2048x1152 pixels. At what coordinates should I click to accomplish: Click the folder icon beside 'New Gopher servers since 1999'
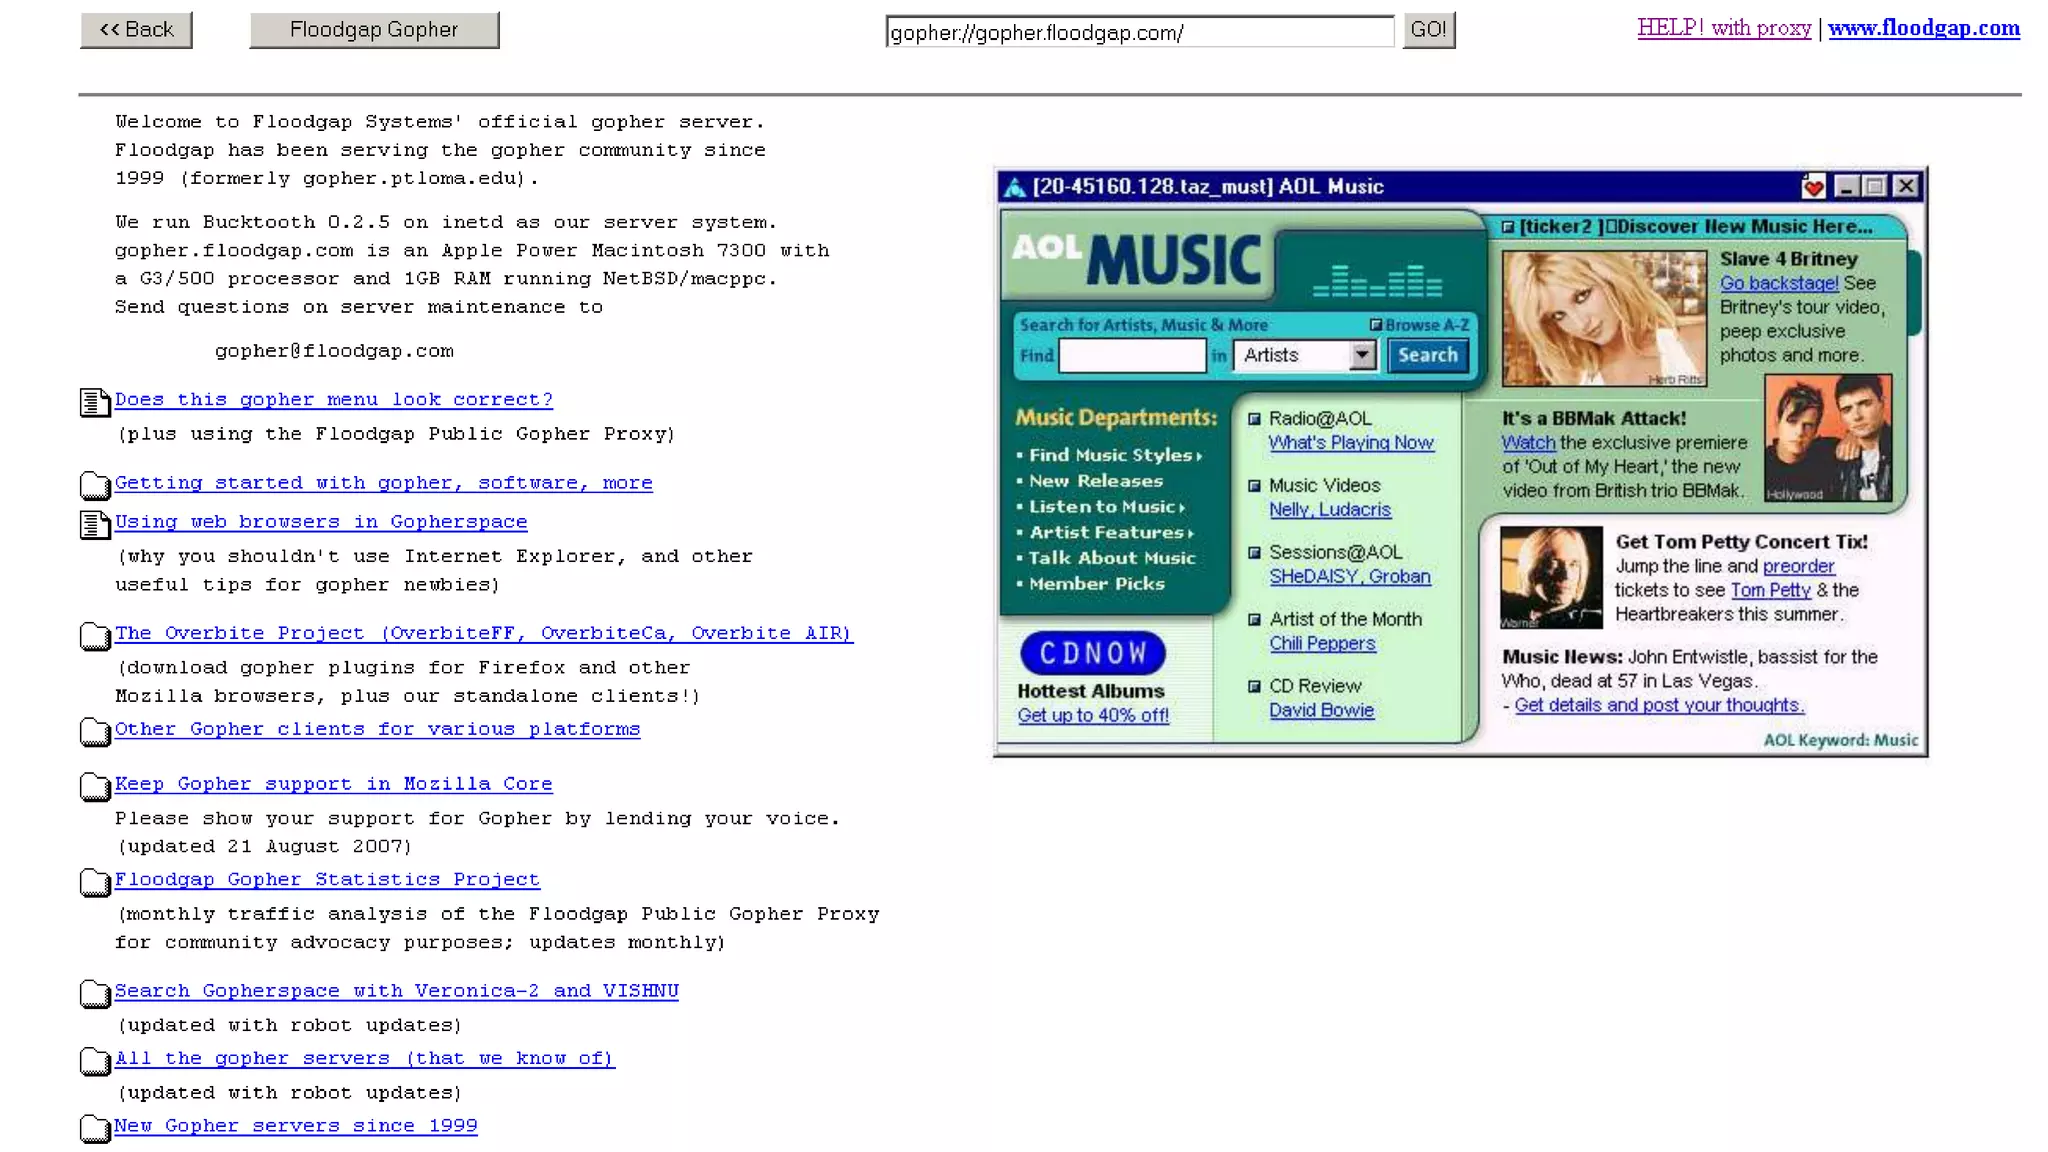pos(95,1129)
